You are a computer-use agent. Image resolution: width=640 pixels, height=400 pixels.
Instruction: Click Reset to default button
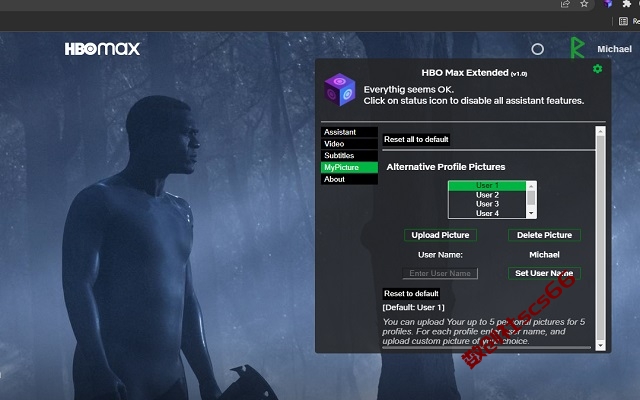pyautogui.click(x=411, y=293)
